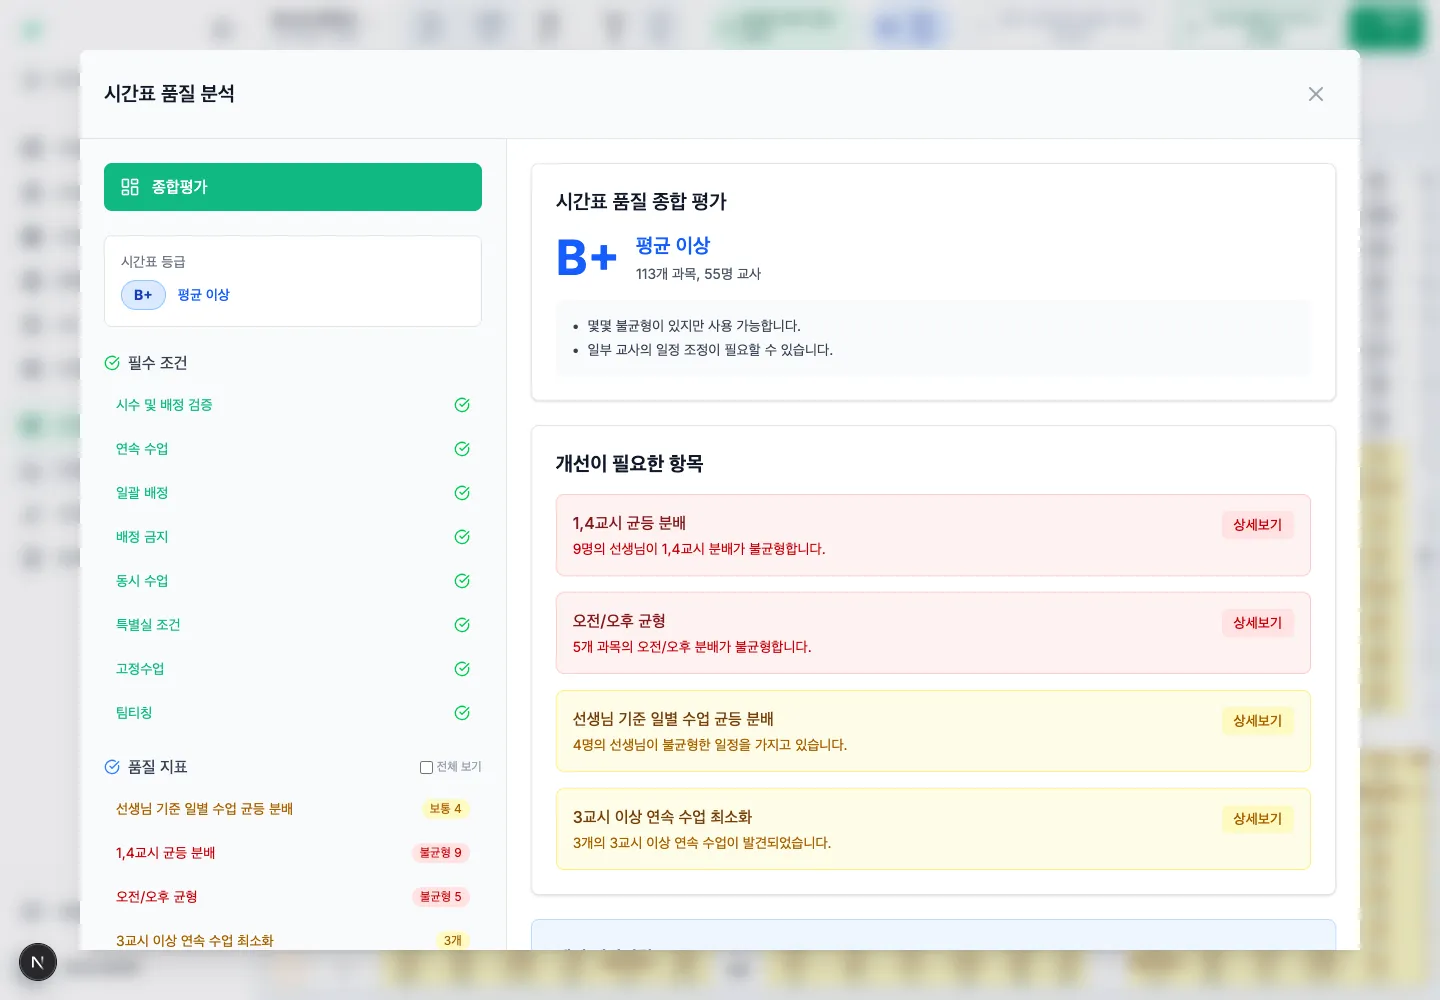Toggle the 전체 보기 checkbox
The width and height of the screenshot is (1440, 1000).
426,767
